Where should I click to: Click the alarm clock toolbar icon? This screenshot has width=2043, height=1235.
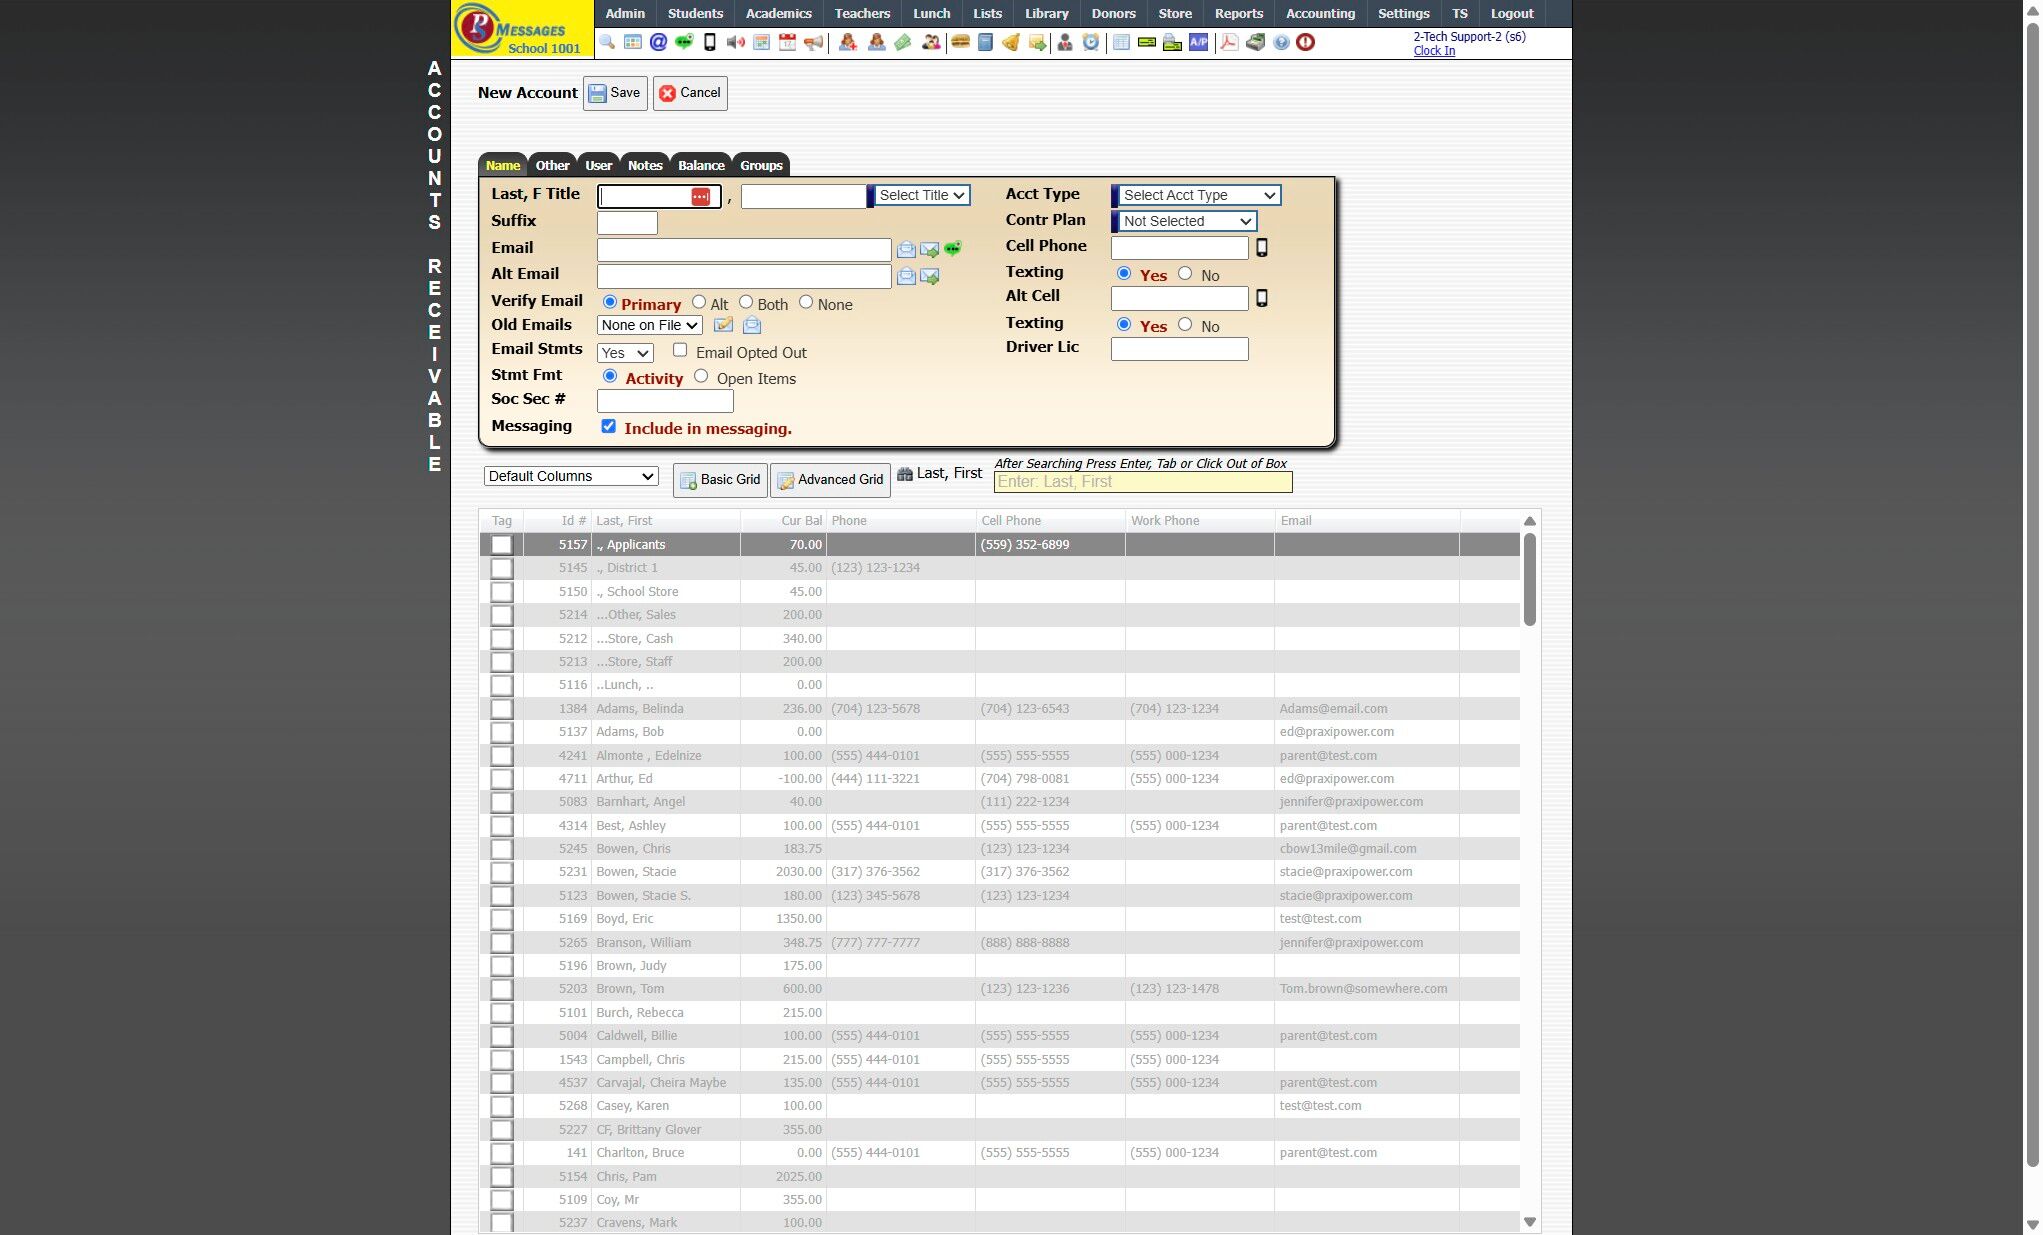(1091, 42)
